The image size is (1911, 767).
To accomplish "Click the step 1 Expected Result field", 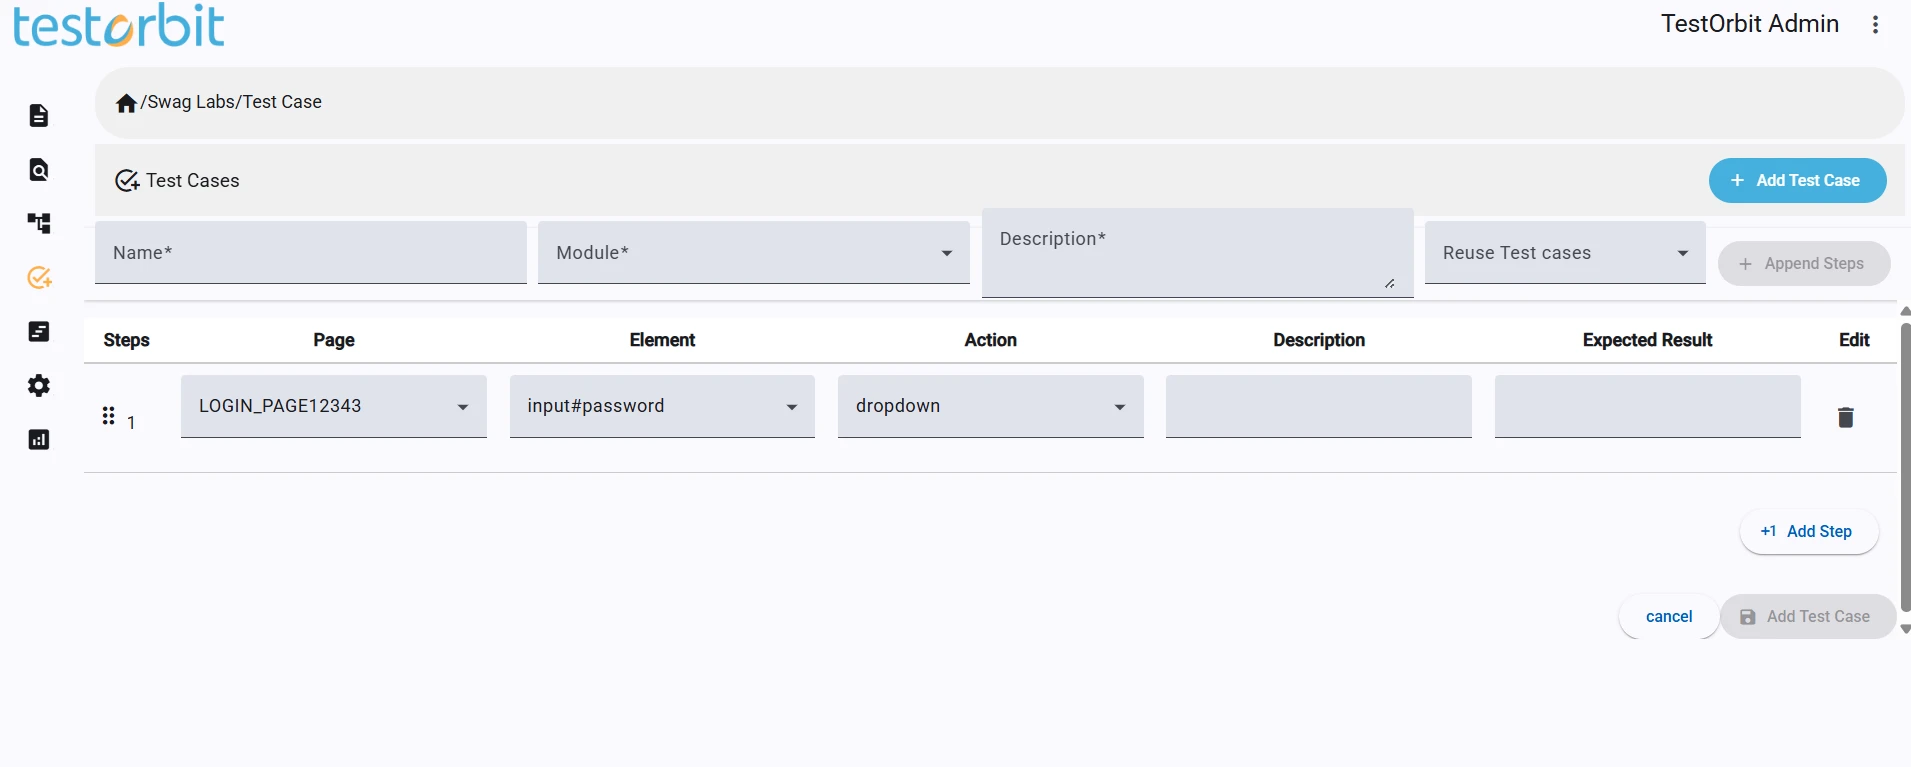I will (x=1648, y=406).
